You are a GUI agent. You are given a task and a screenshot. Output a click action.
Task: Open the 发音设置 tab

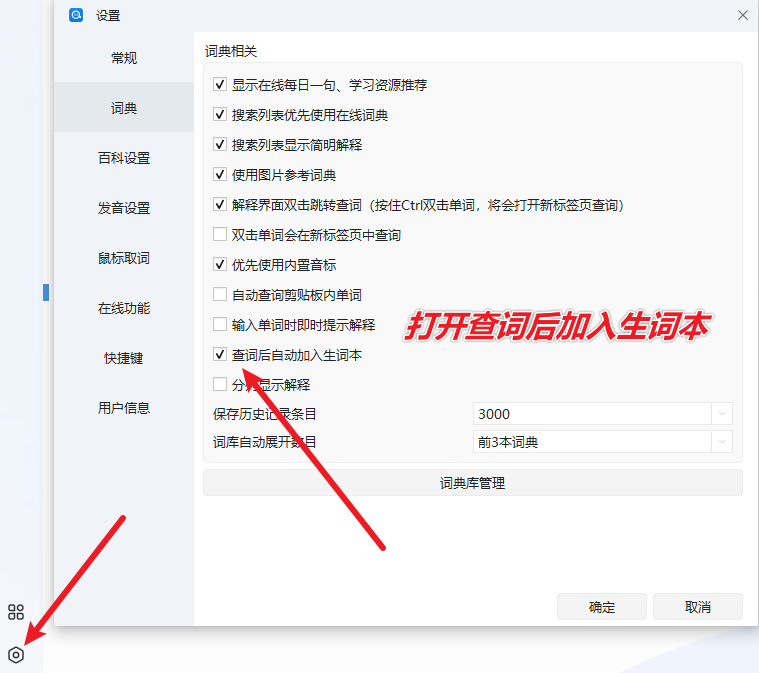124,208
